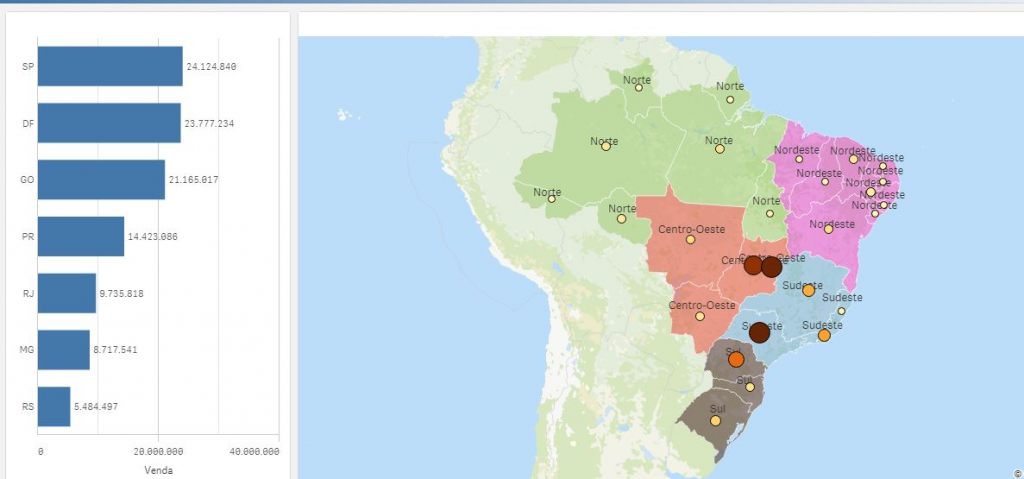Click the SP axis label
This screenshot has width=1024, height=479.
(x=27, y=67)
